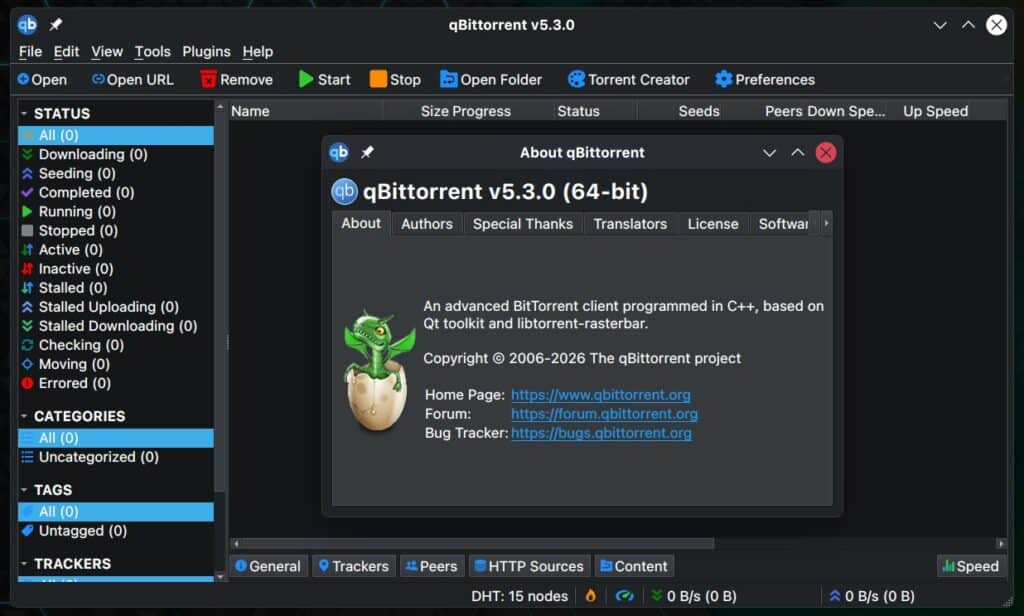Open the Trackers bottom tab
The width and height of the screenshot is (1024, 616).
(353, 566)
